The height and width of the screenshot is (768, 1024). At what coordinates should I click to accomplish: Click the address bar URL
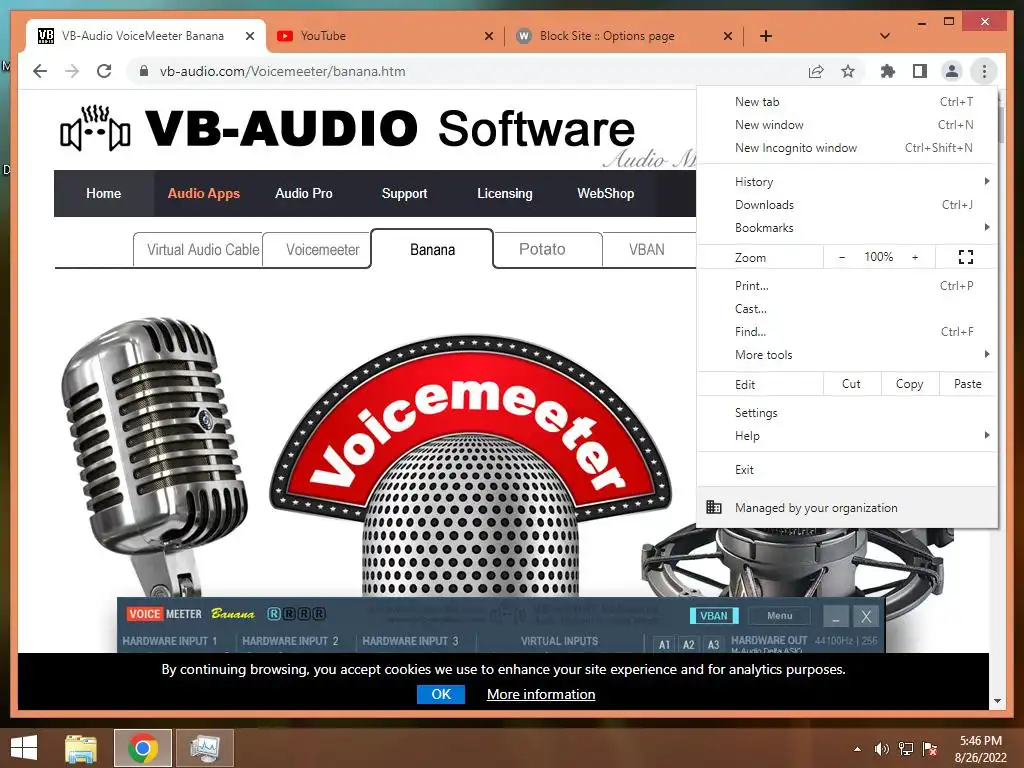click(282, 71)
